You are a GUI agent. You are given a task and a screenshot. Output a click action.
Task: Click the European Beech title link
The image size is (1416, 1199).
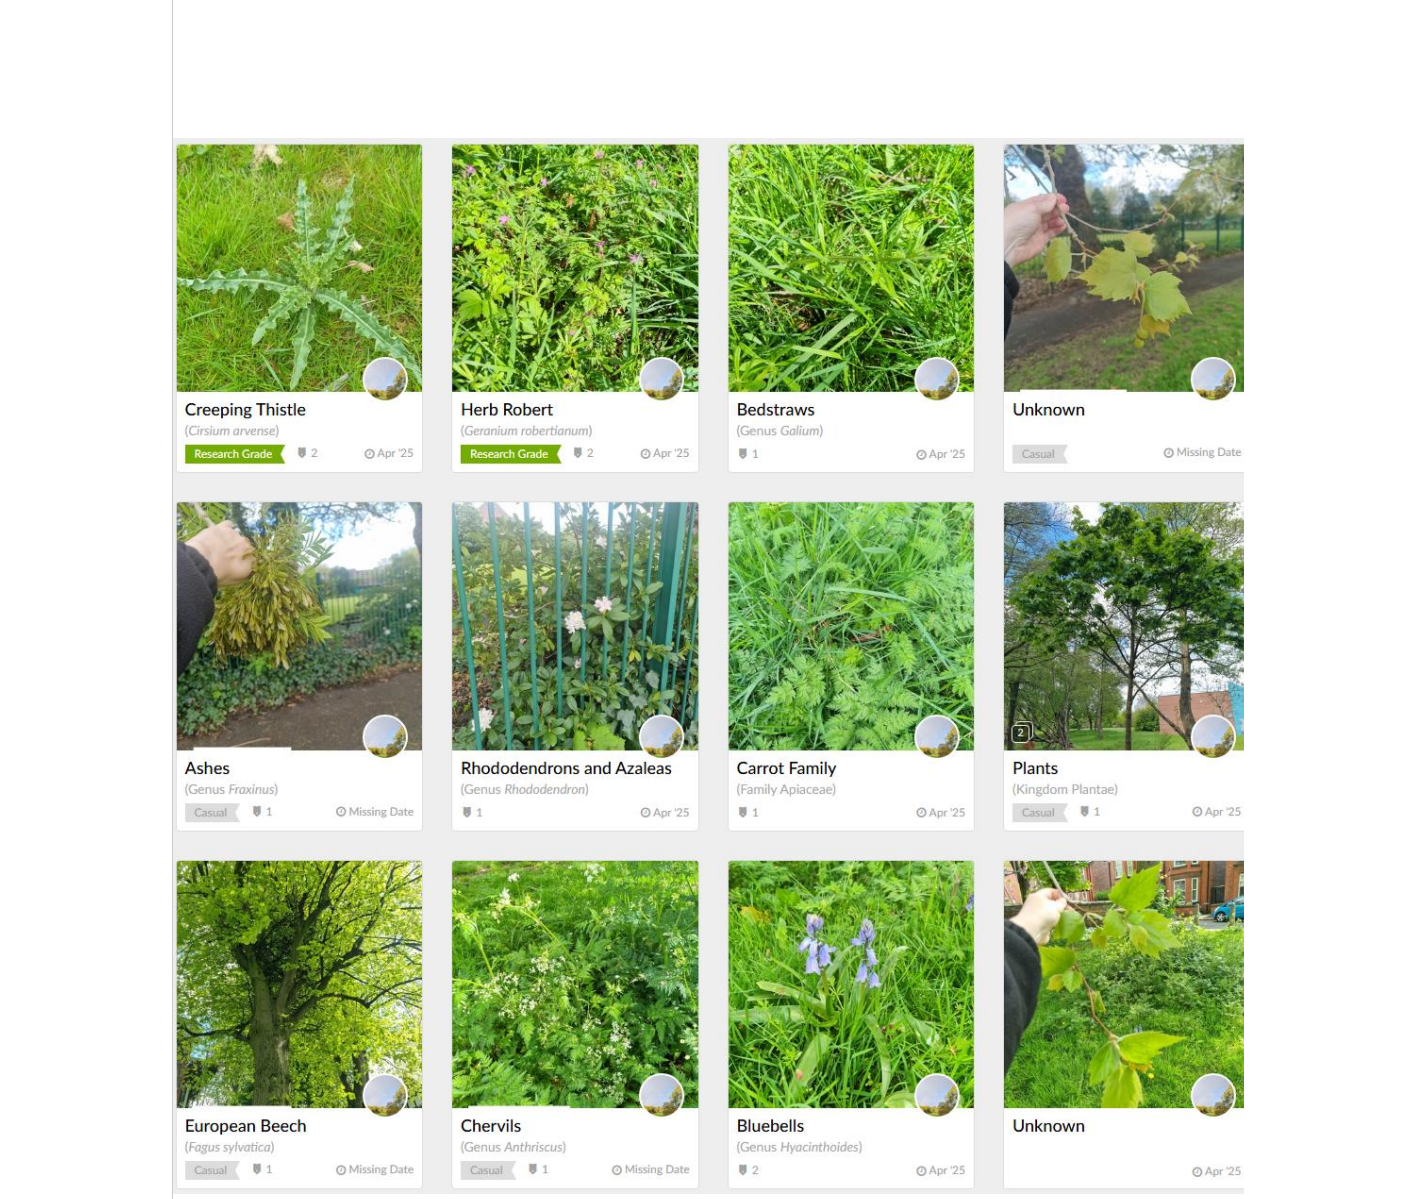pyautogui.click(x=246, y=1126)
